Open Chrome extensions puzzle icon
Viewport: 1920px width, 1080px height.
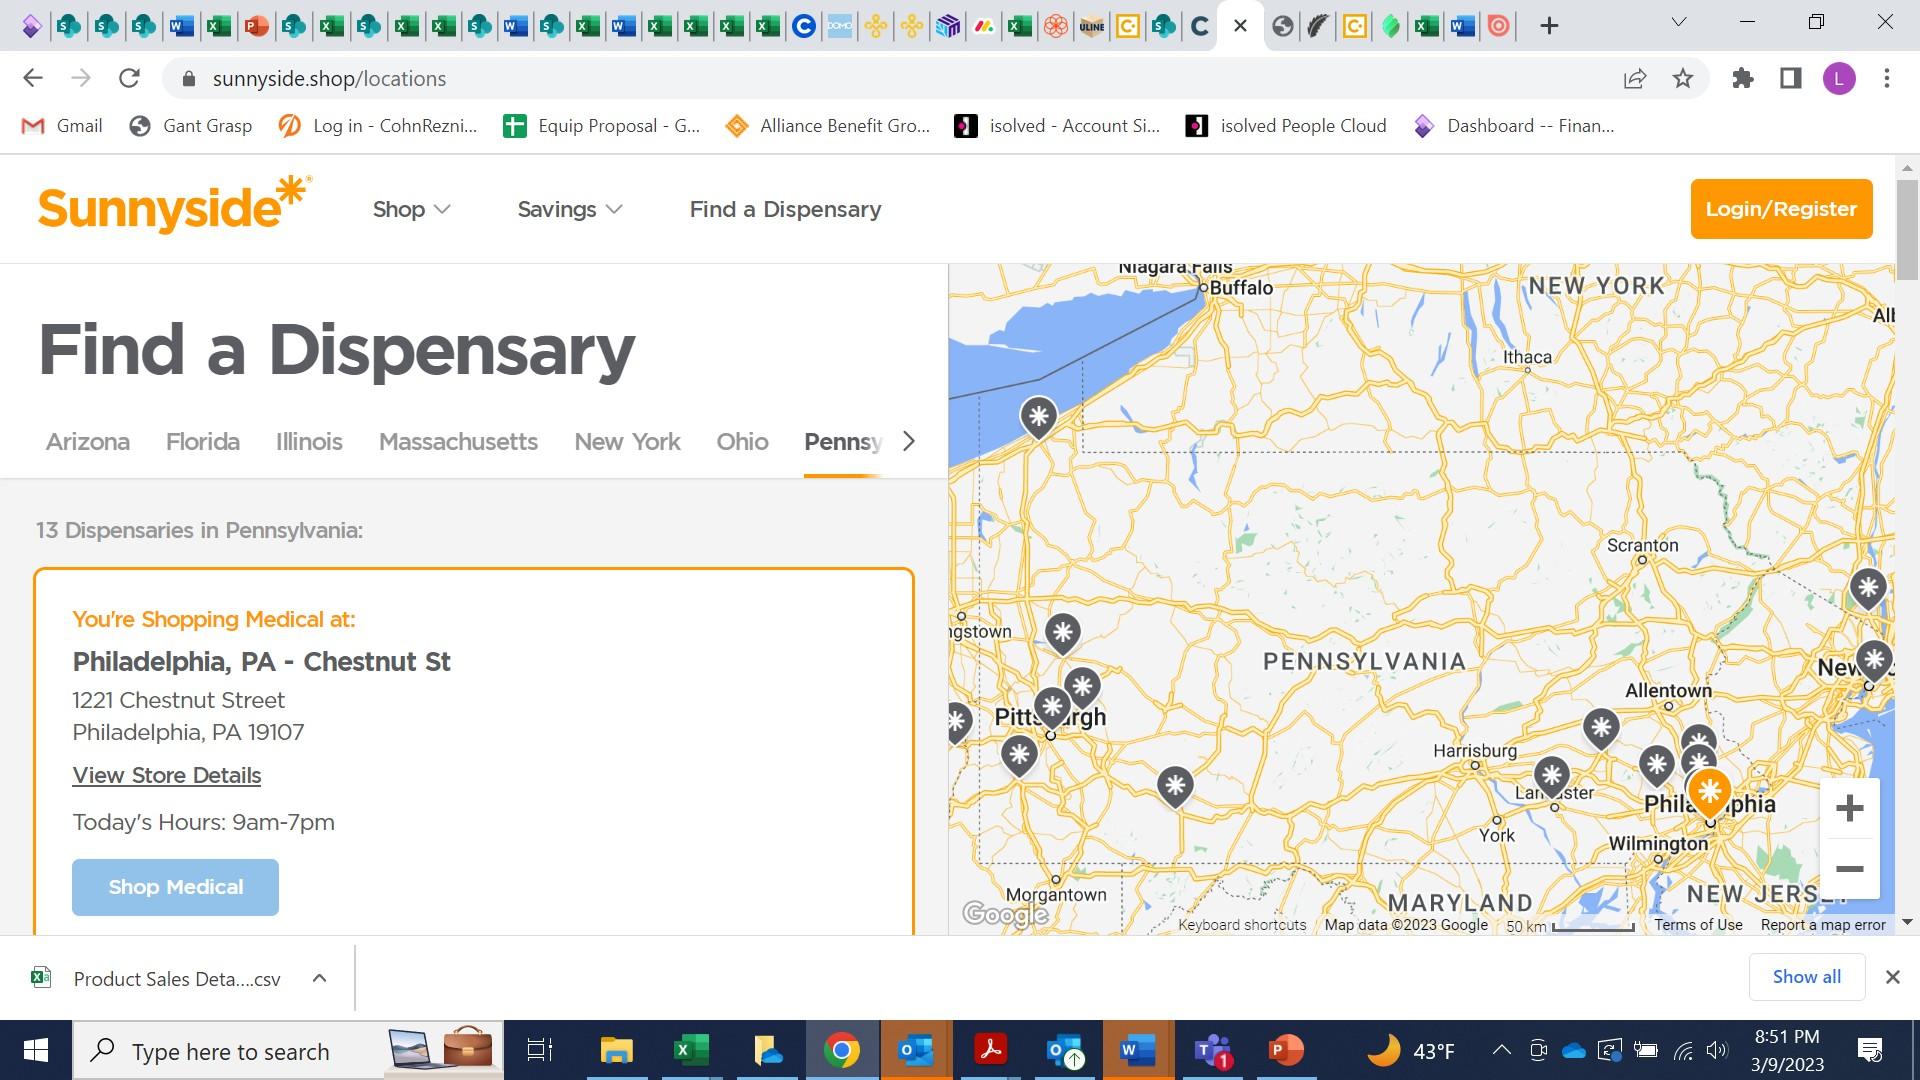[x=1743, y=78]
